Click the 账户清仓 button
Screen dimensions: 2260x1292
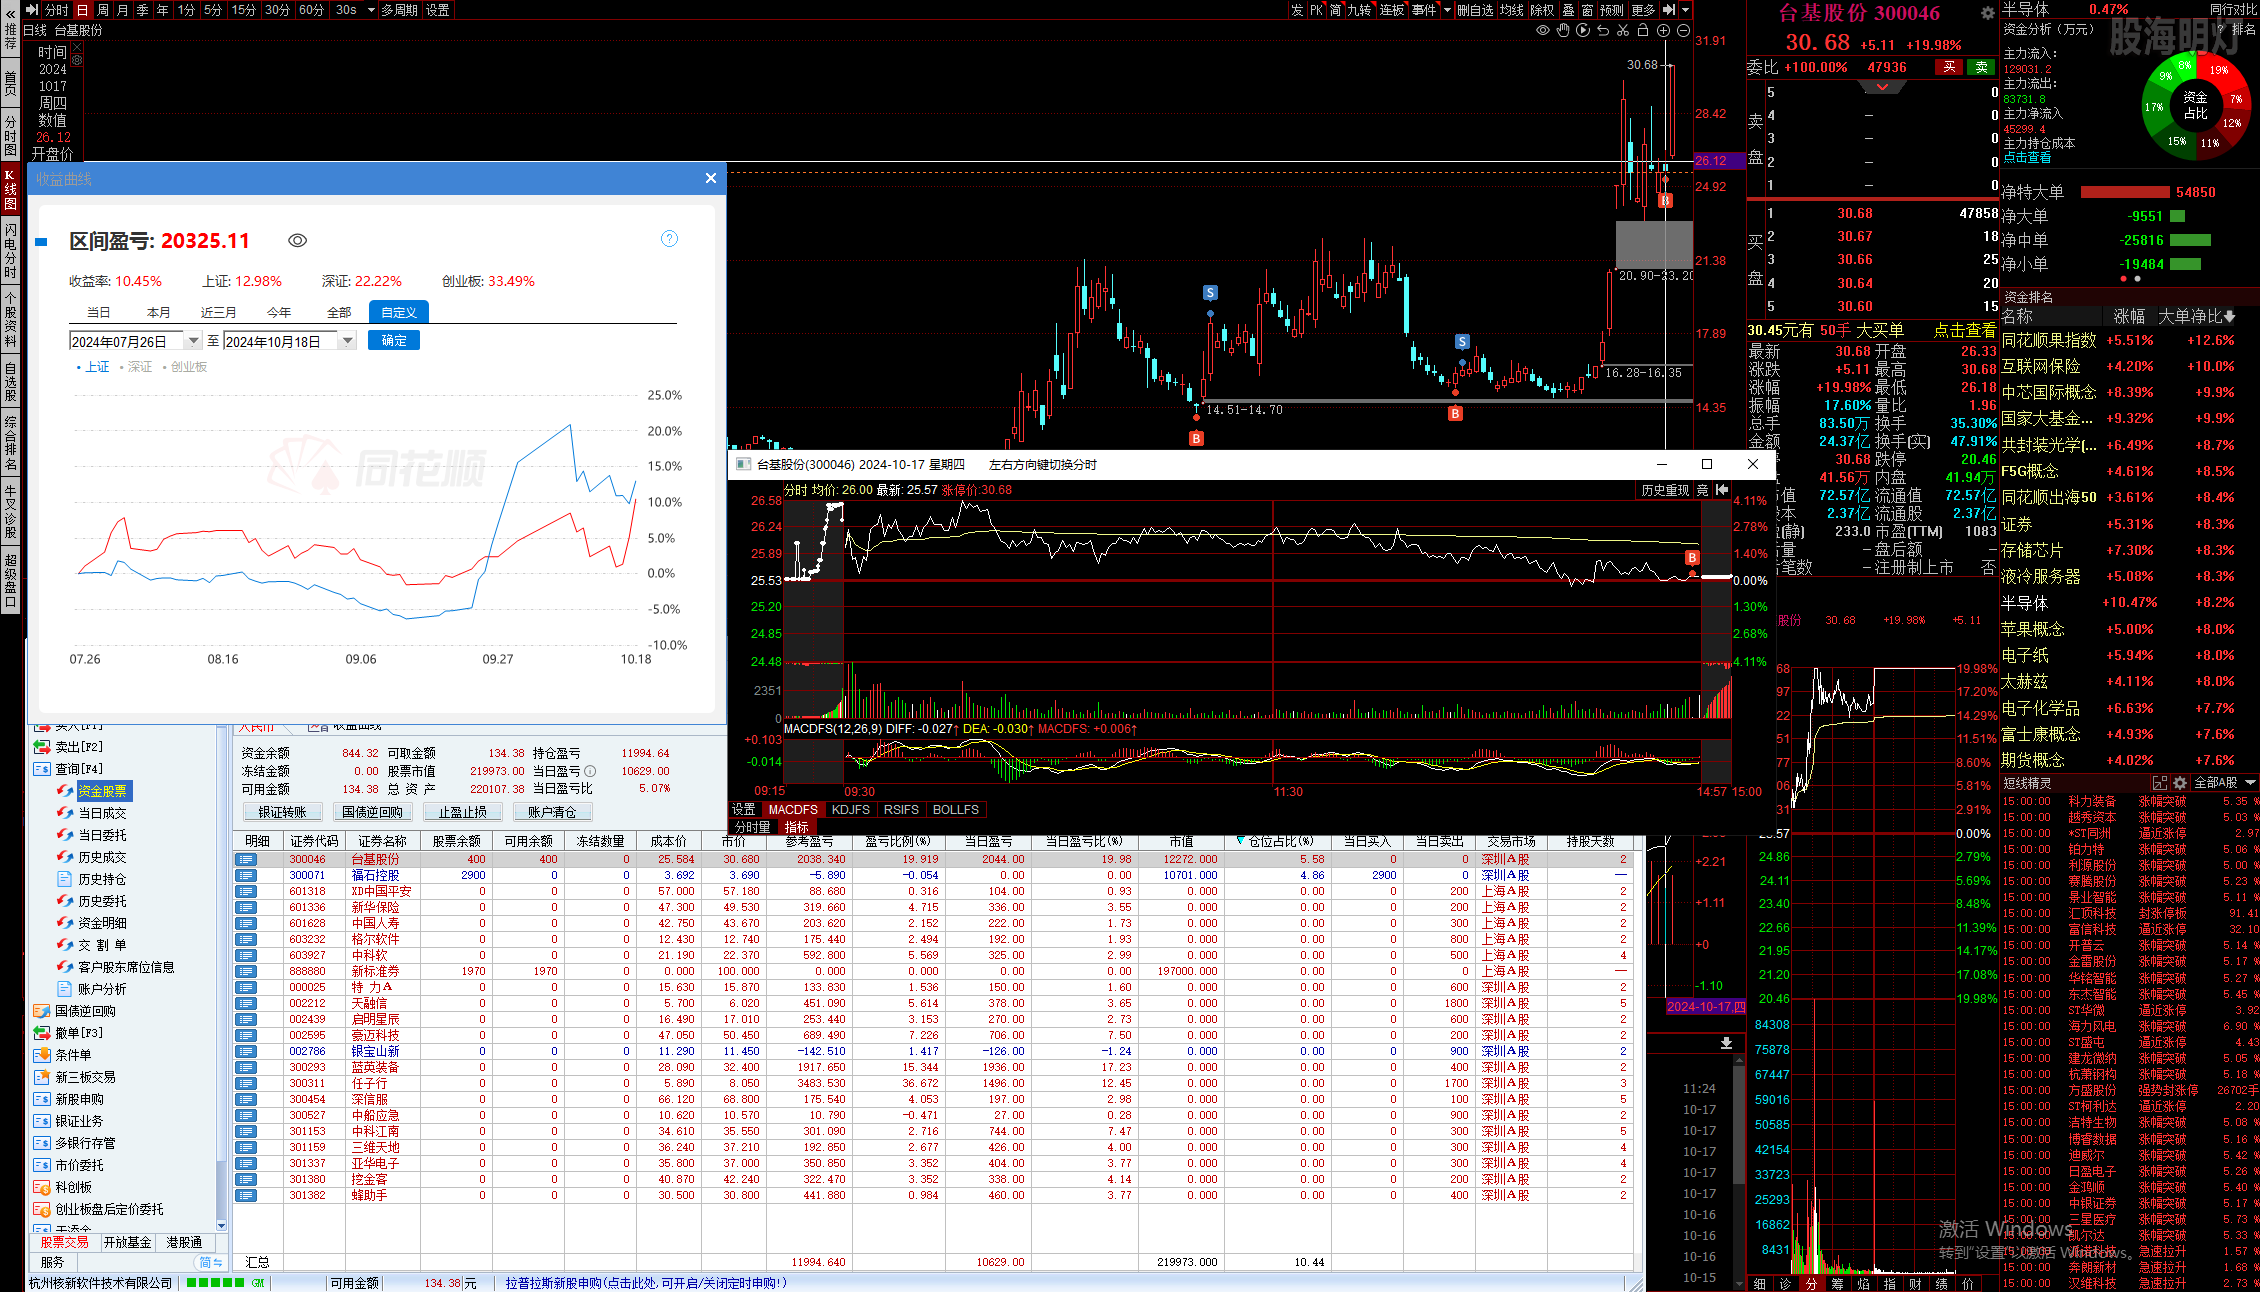click(x=552, y=812)
